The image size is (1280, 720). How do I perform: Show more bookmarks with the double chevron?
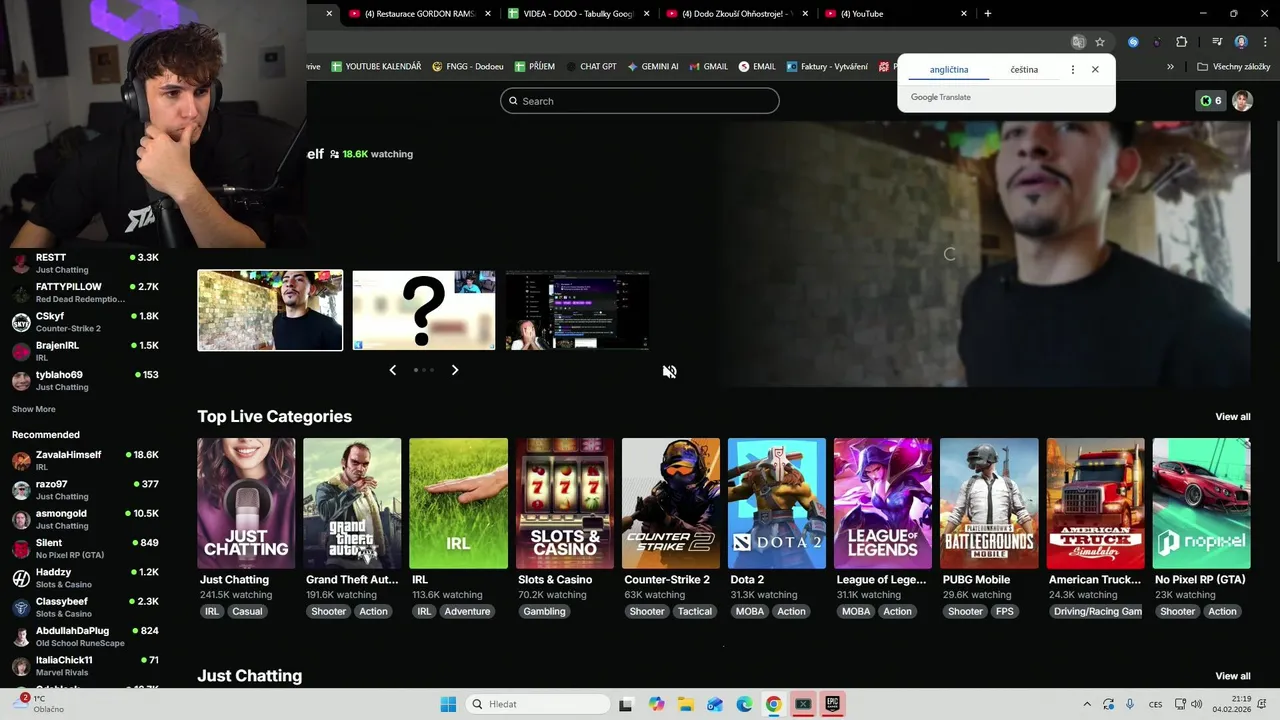point(1170,67)
